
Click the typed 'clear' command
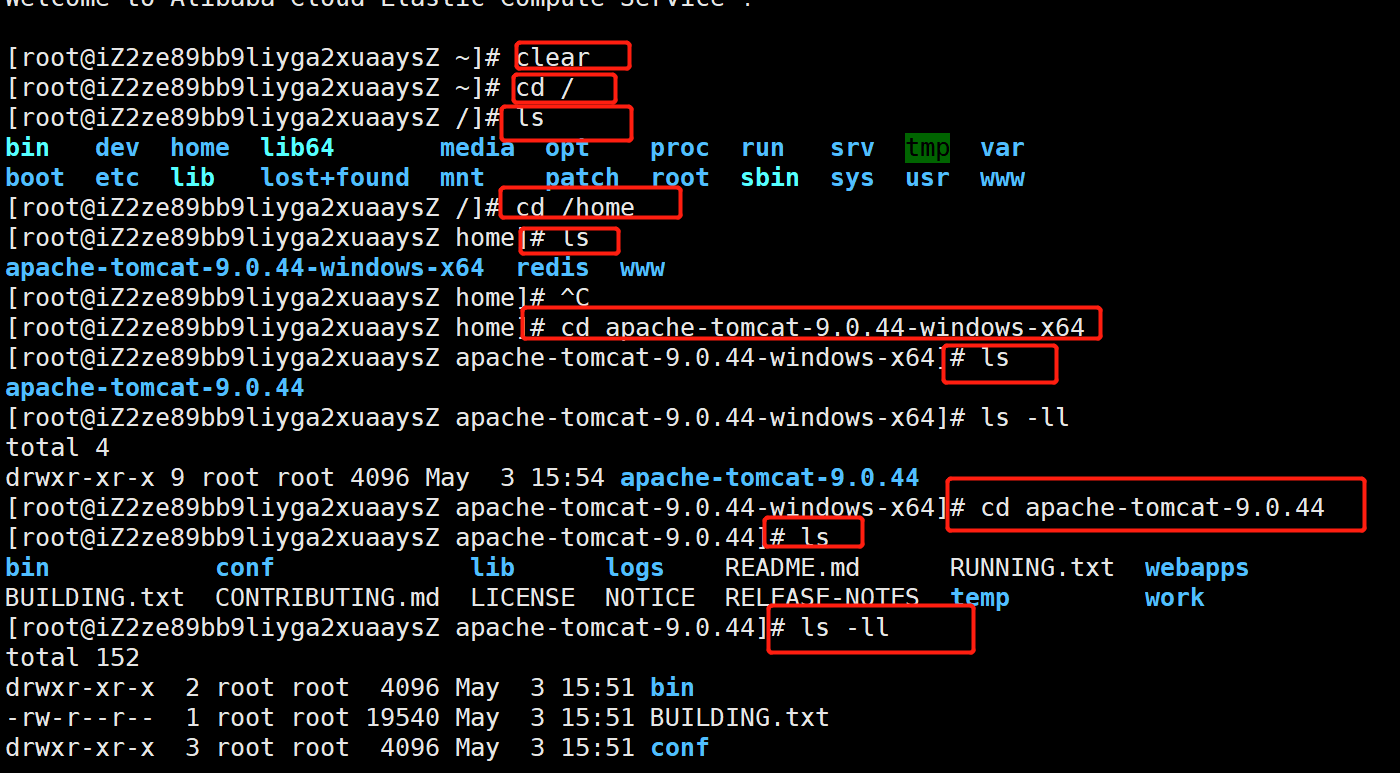(553, 58)
